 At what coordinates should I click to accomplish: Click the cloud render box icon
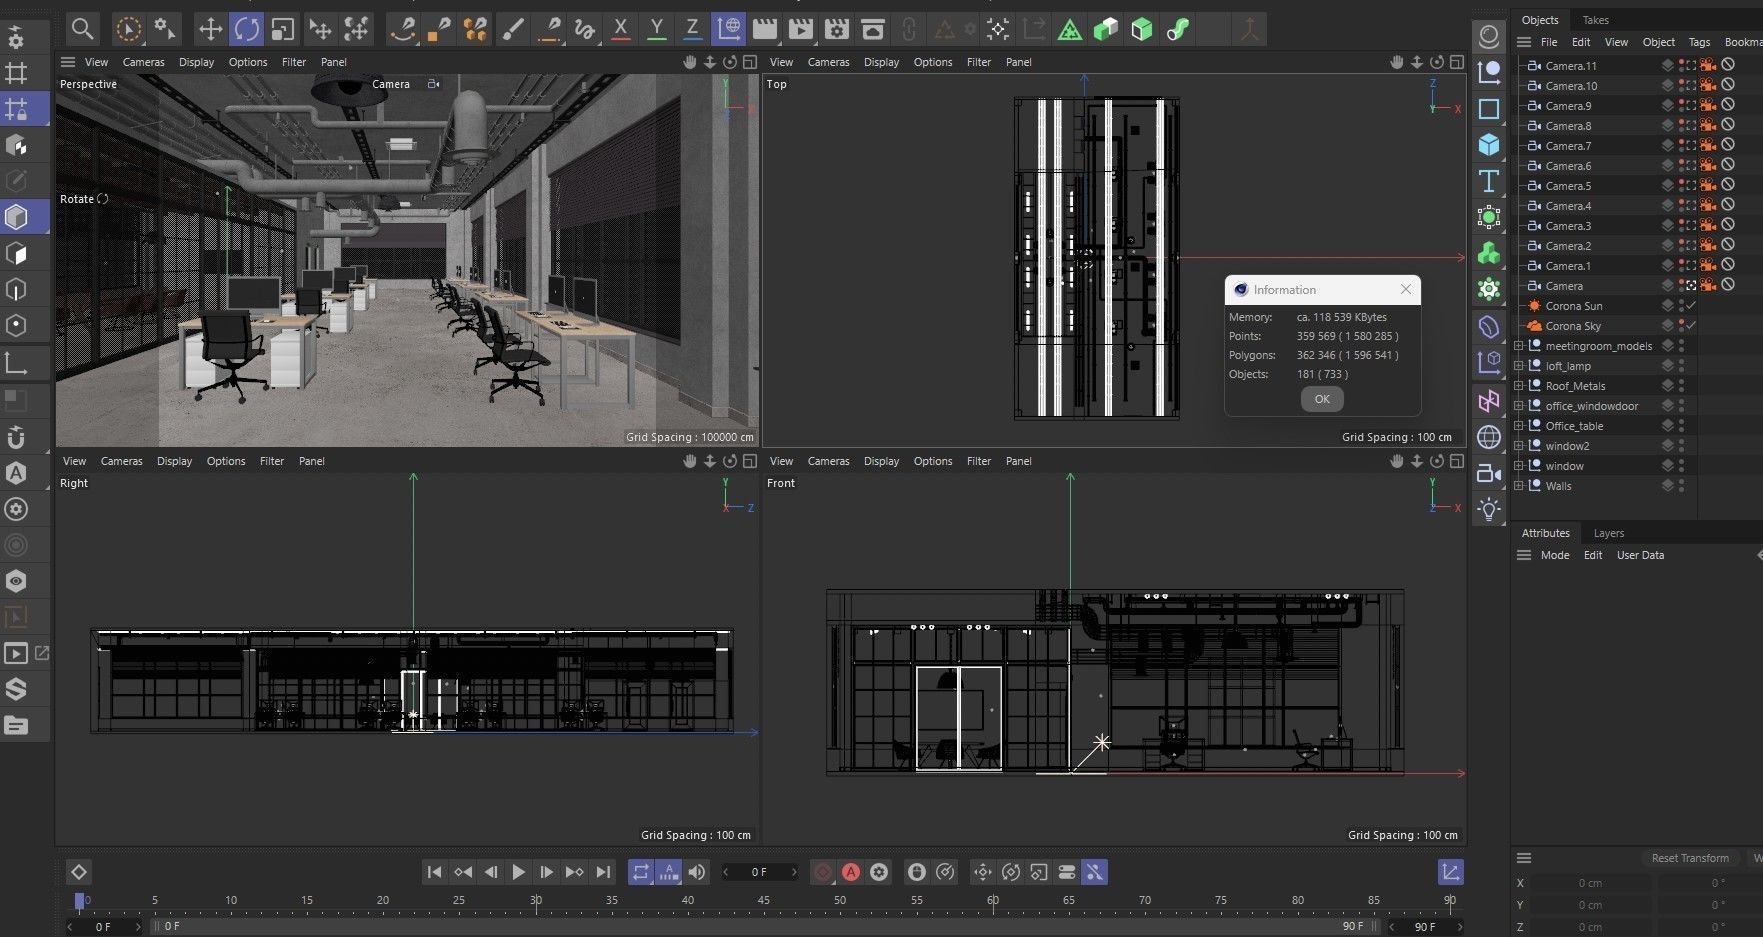[x=873, y=29]
